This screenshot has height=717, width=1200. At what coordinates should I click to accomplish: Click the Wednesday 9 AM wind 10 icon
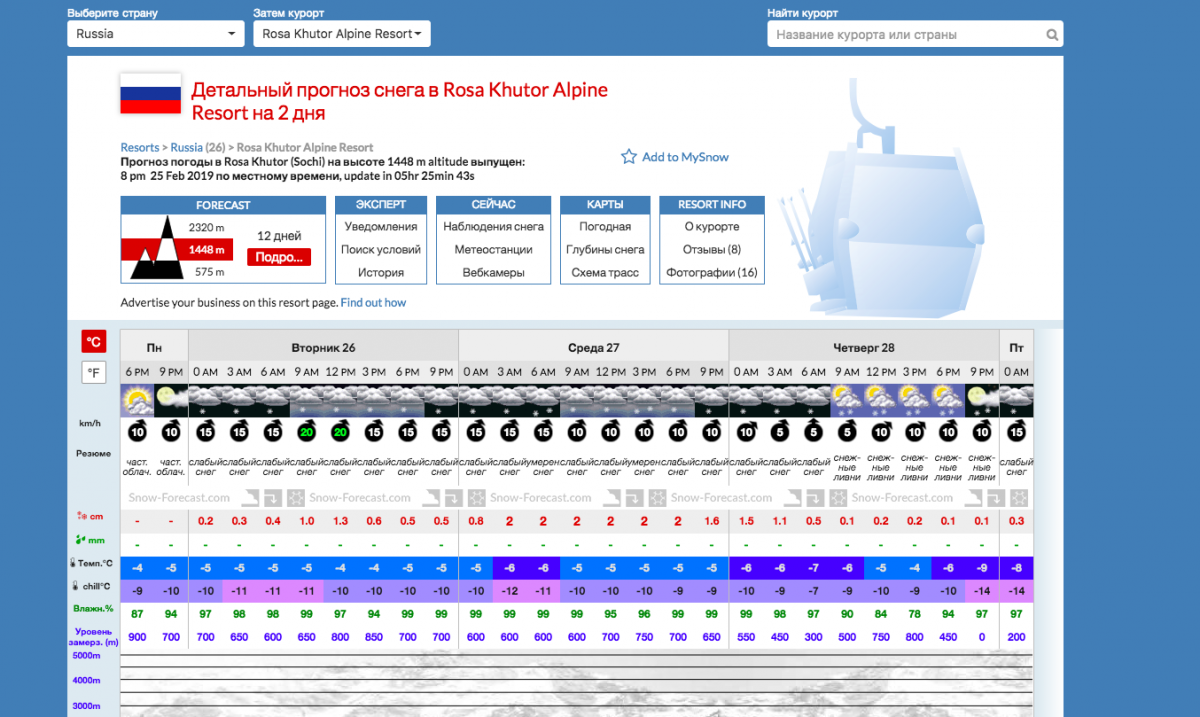(x=577, y=432)
